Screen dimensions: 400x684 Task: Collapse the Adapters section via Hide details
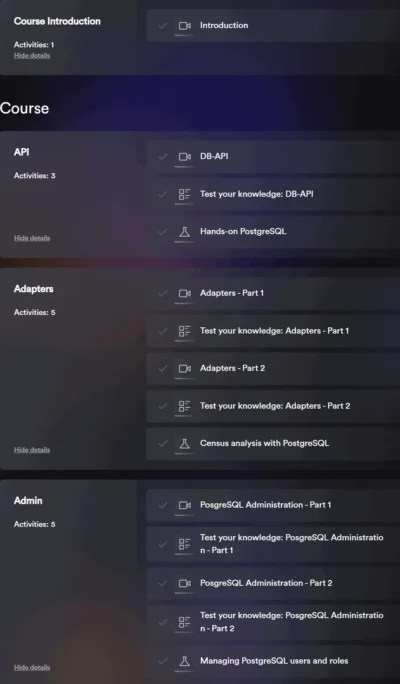click(32, 450)
